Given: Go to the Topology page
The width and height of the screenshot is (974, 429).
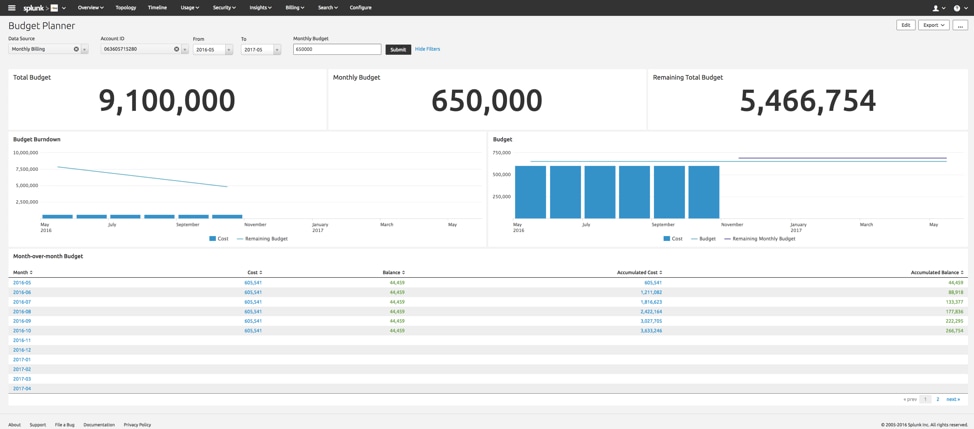Looking at the screenshot, I should [126, 7].
